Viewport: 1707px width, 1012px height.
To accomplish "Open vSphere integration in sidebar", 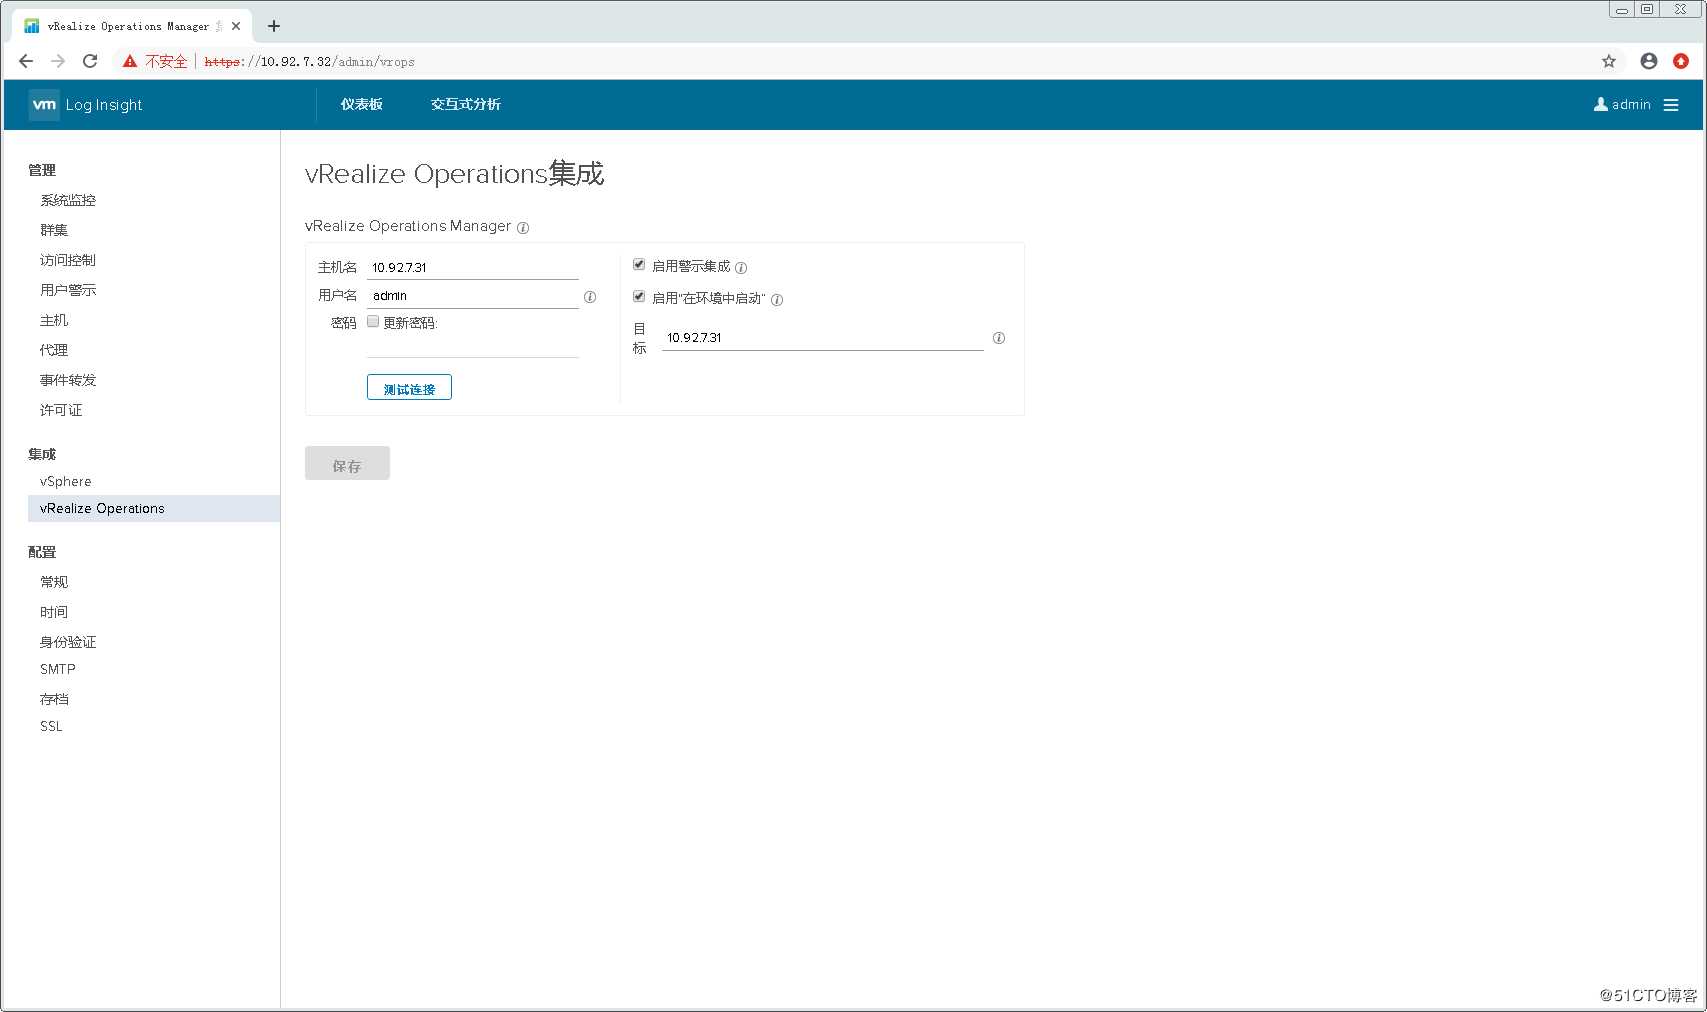I will tap(66, 481).
